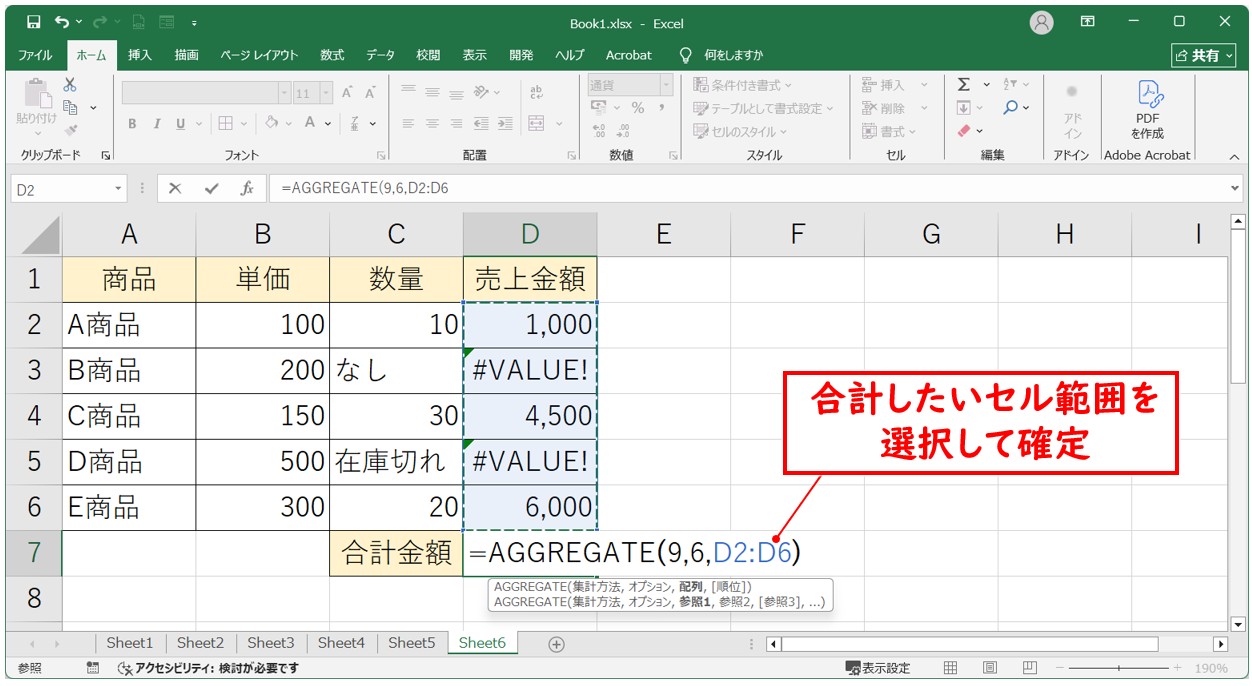This screenshot has height=686, width=1252.
Task: Click the zoom slider in status bar
Action: pos(1118,668)
